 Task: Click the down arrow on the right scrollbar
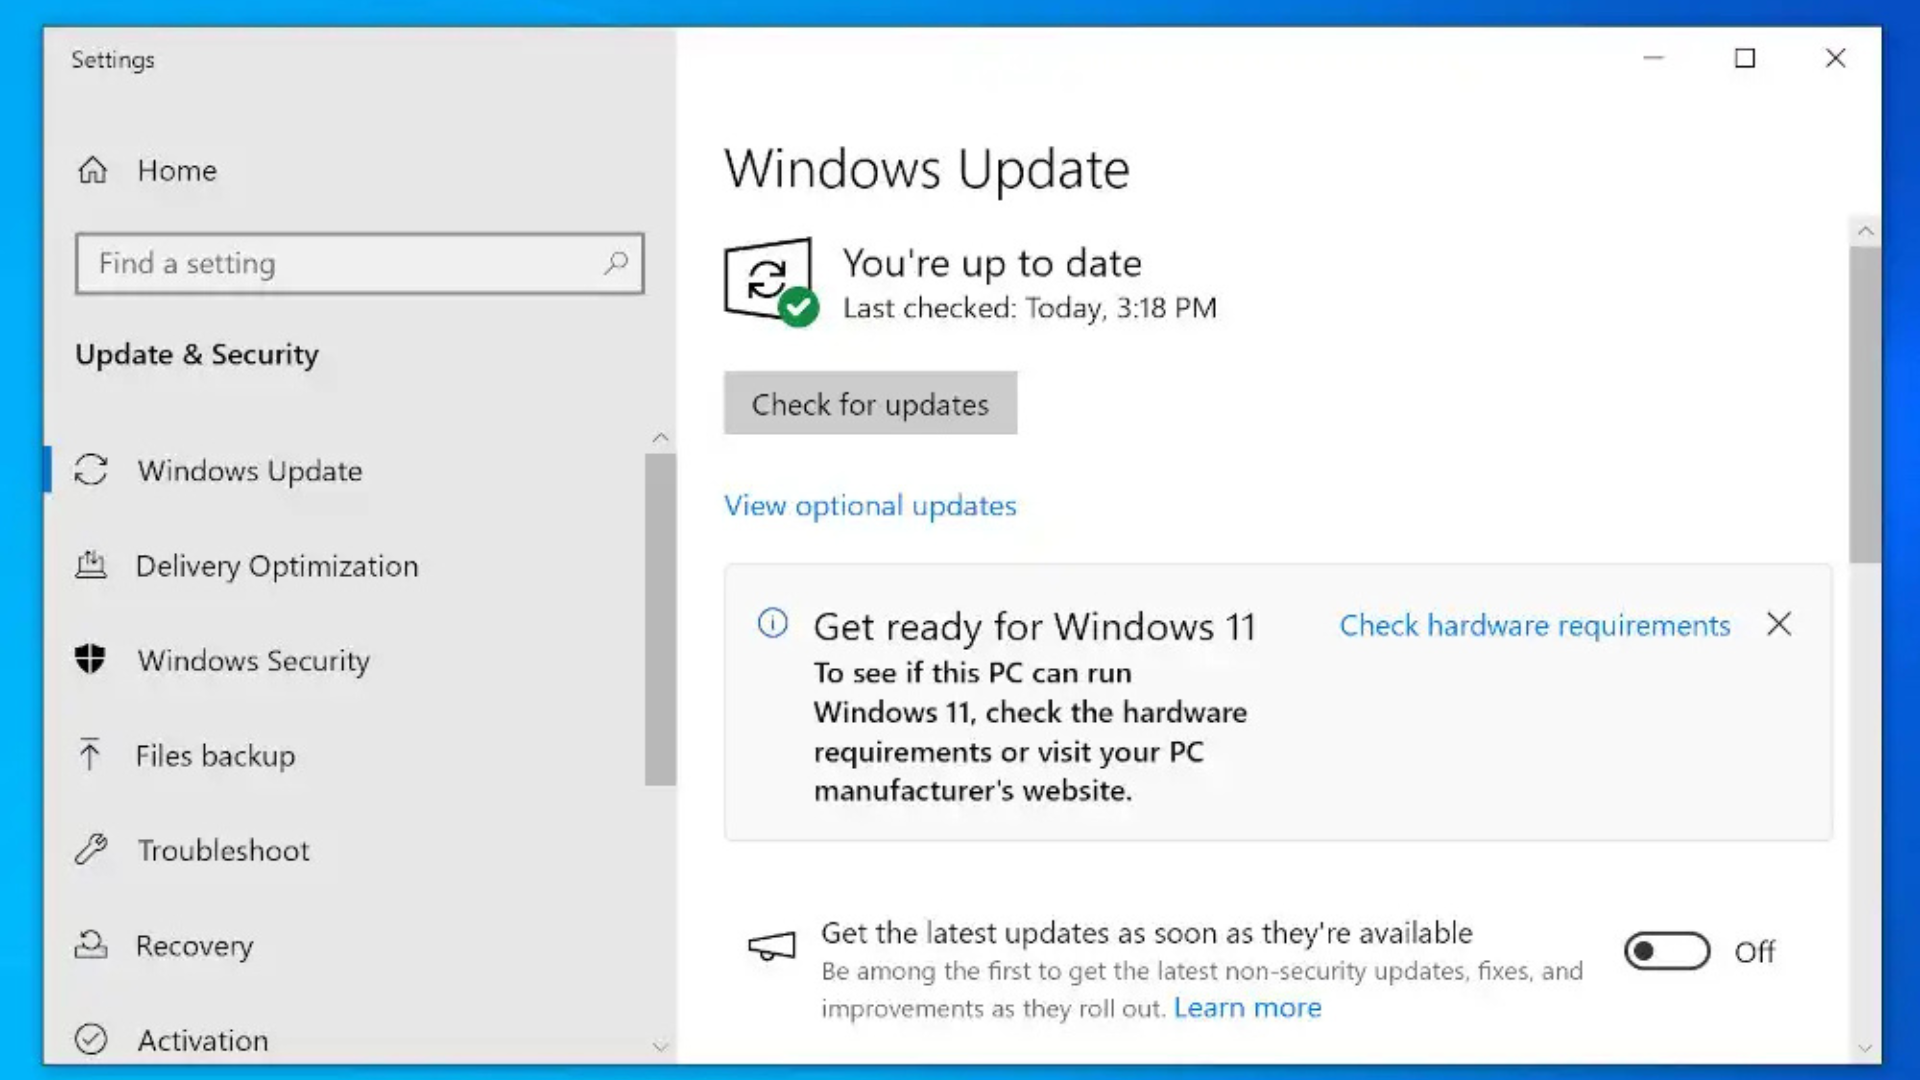1866,1048
